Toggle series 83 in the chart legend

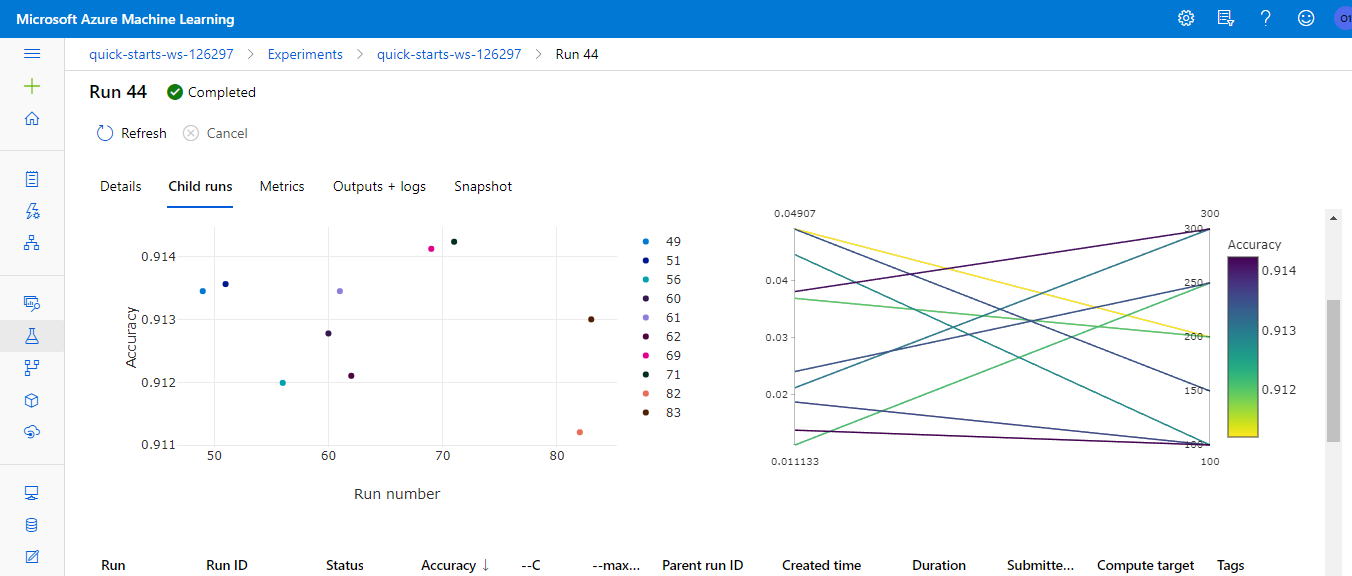[663, 412]
